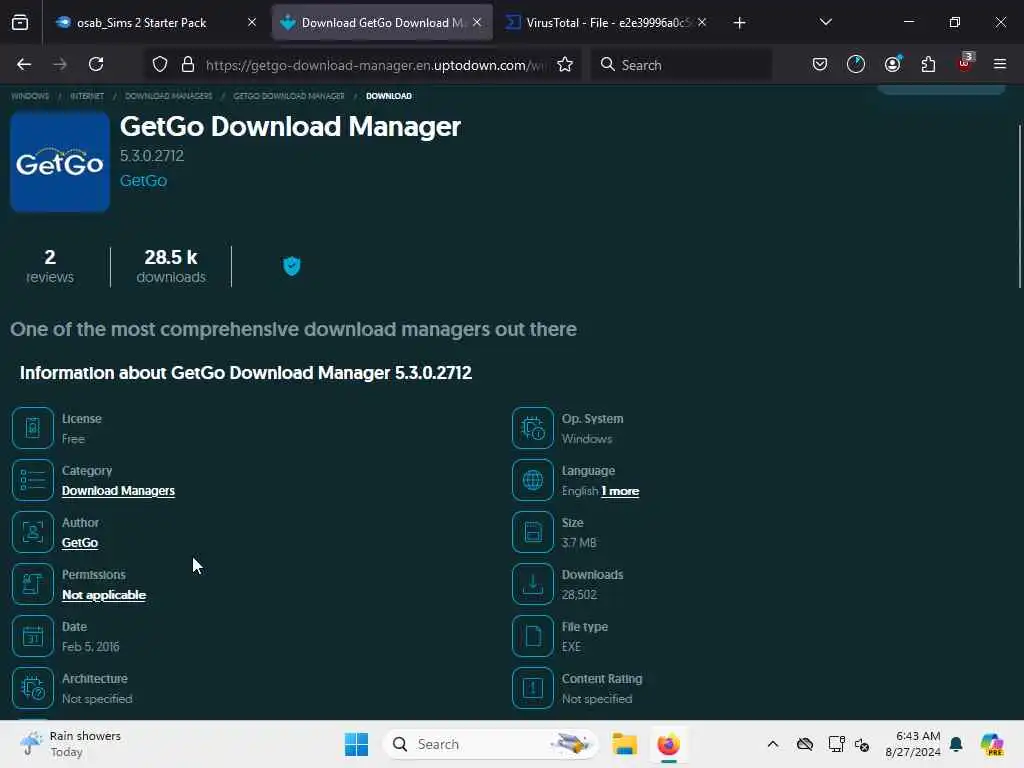The height and width of the screenshot is (768, 1024).
Task: Close the VirusTotal tab
Action: tap(701, 22)
